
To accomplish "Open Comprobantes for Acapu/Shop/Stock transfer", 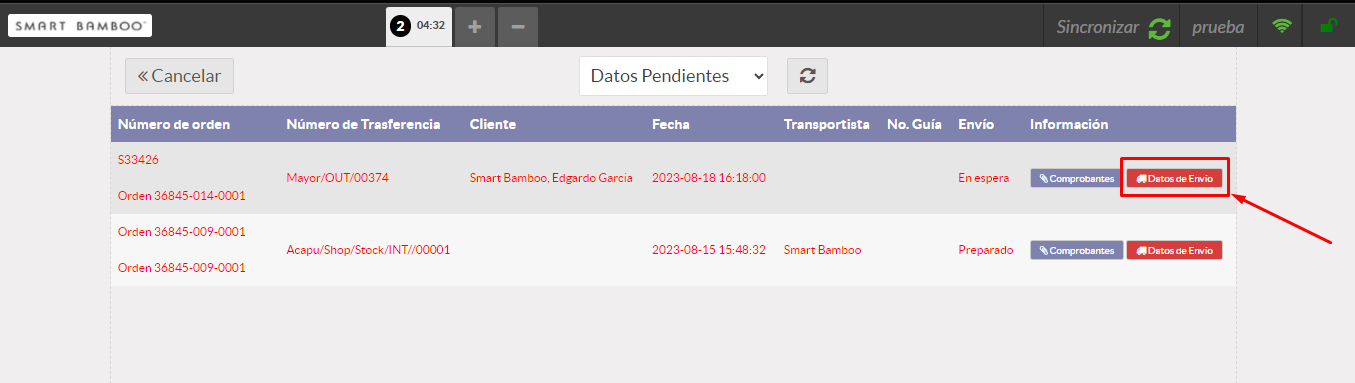I will coord(1076,250).
